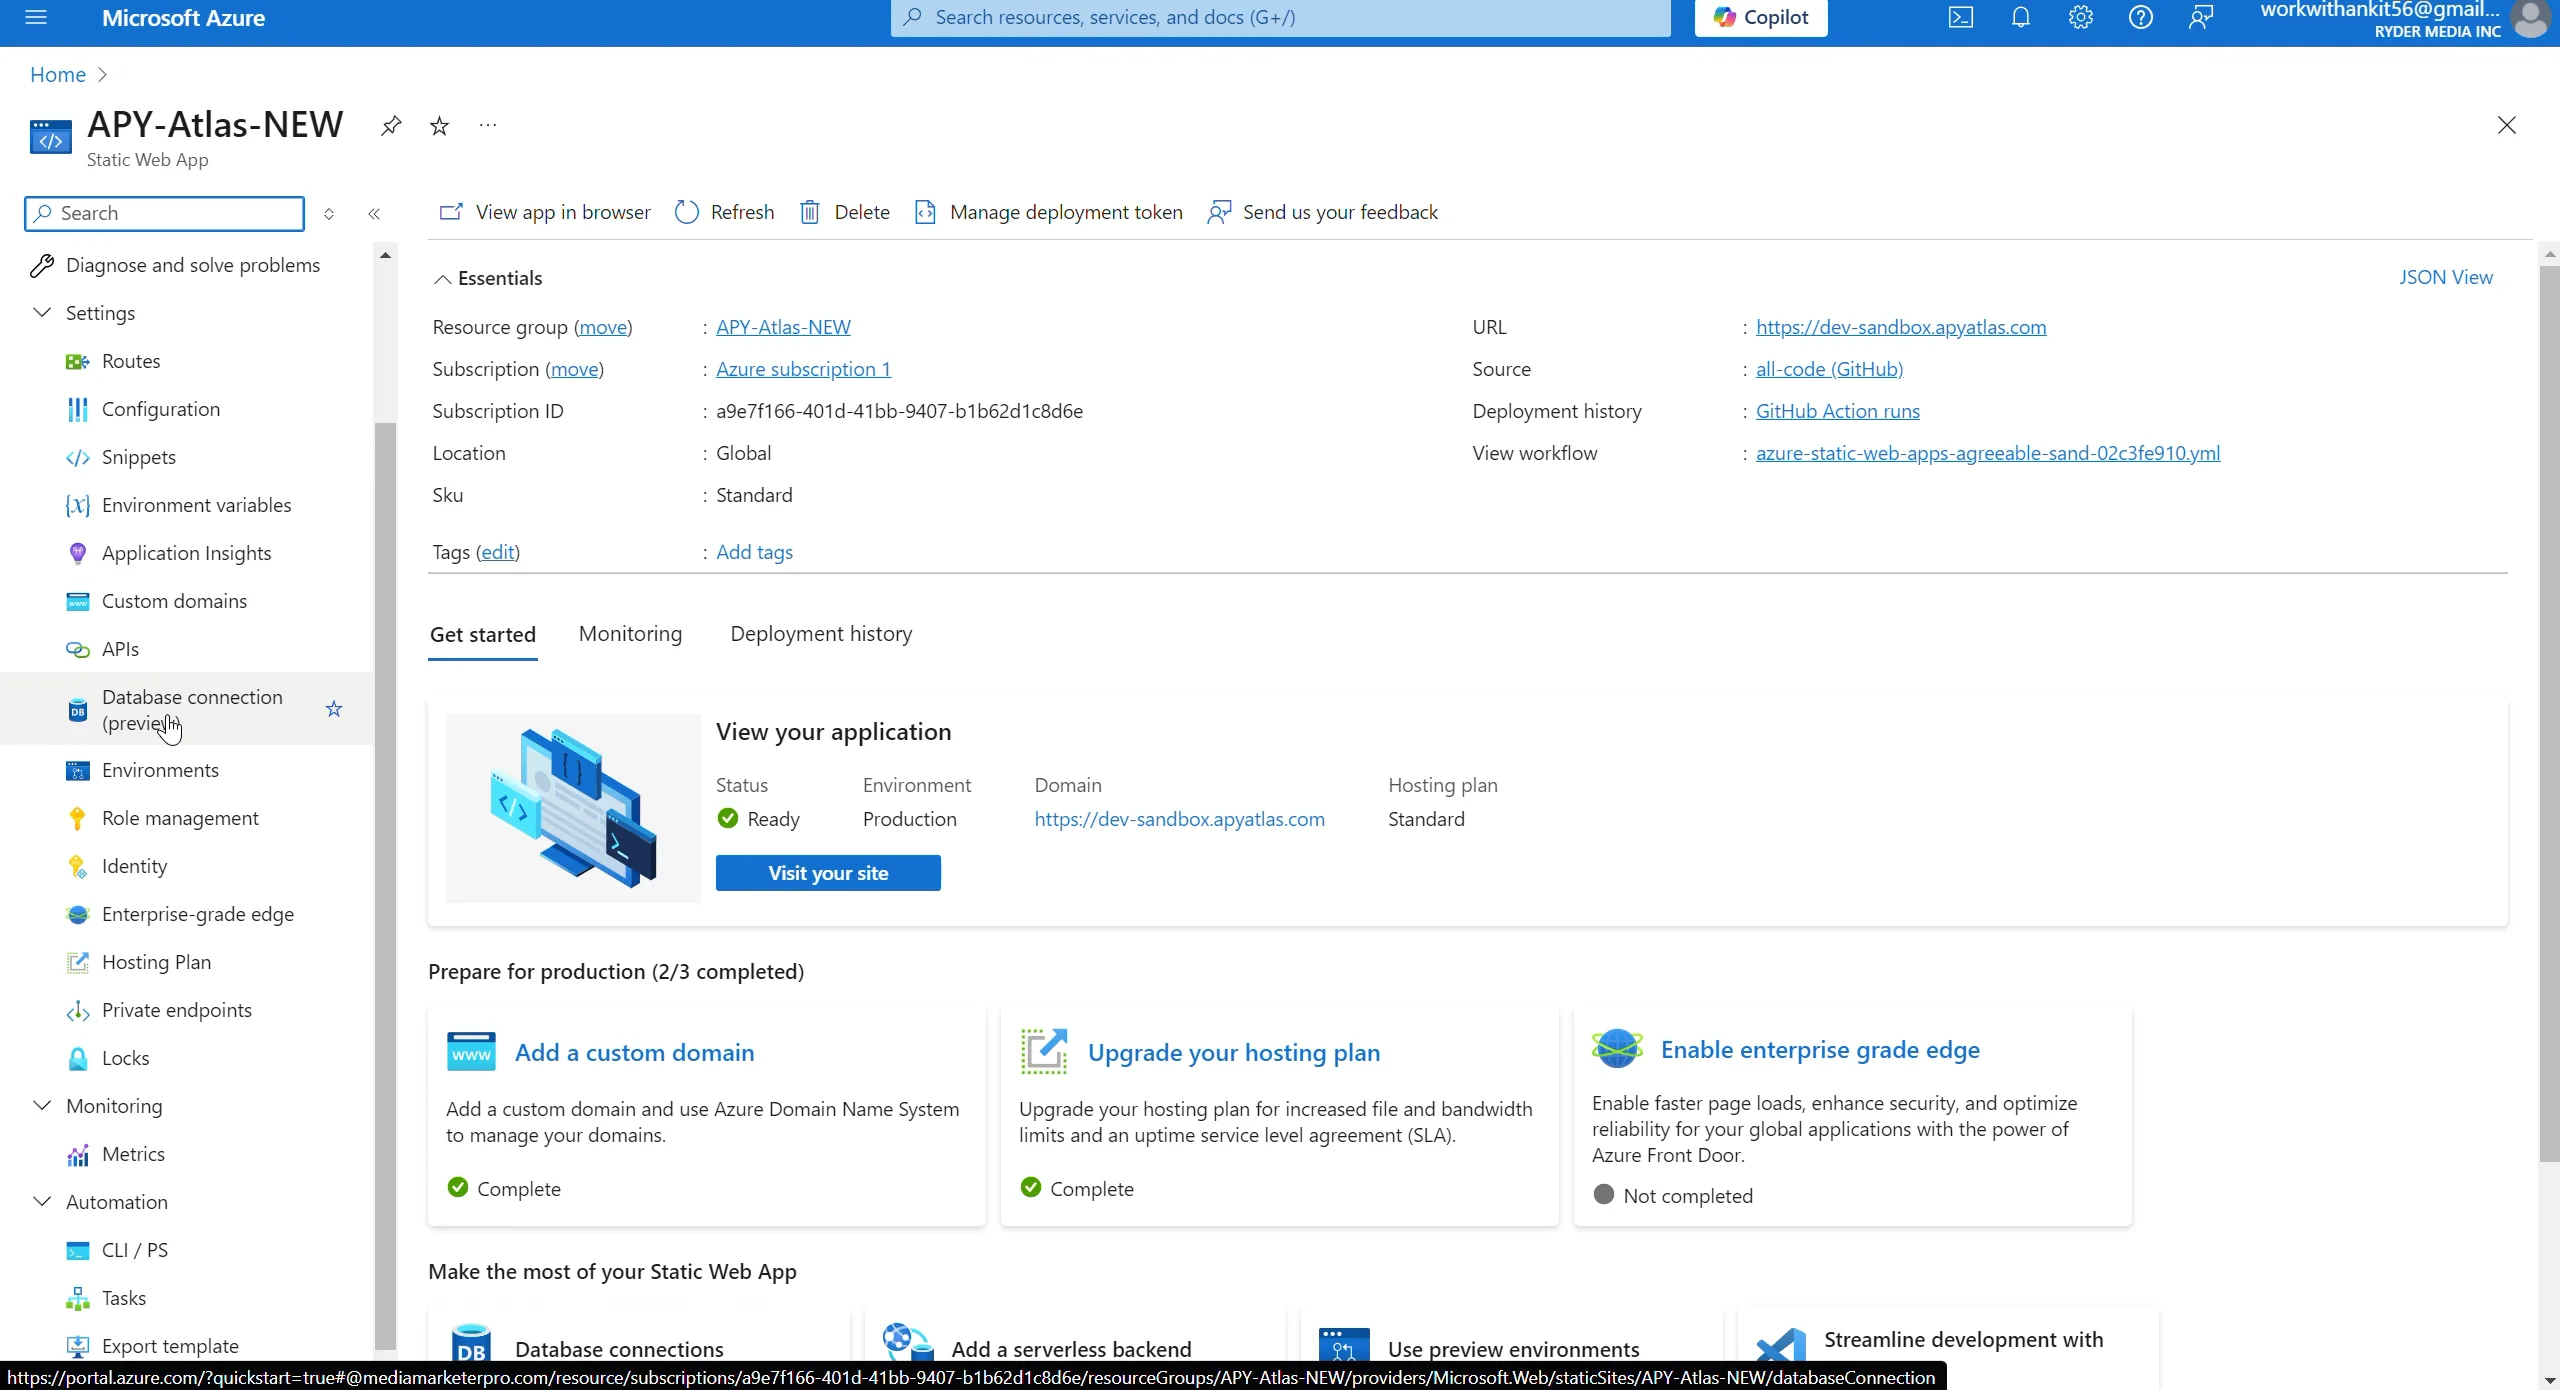Image resolution: width=2560 pixels, height=1390 pixels.
Task: Pin APY-Atlas-NEW to dashboard
Action: click(x=390, y=124)
